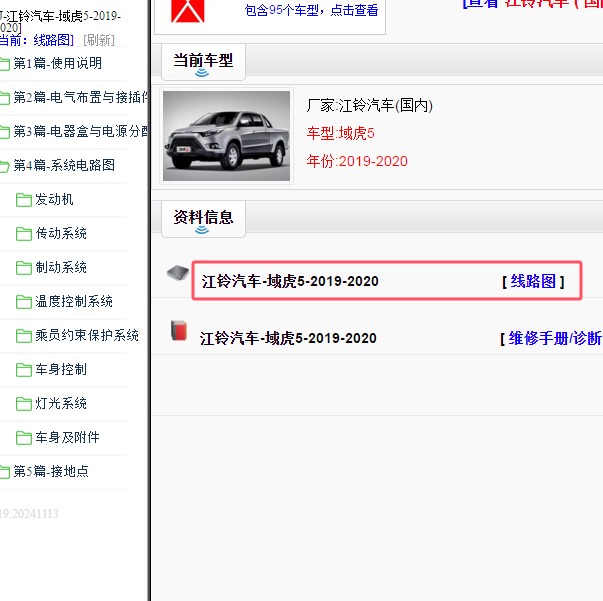The height and width of the screenshot is (601, 603).
Task: Open the 第1篇-使用说明 tree folder
Action: [x=58, y=63]
